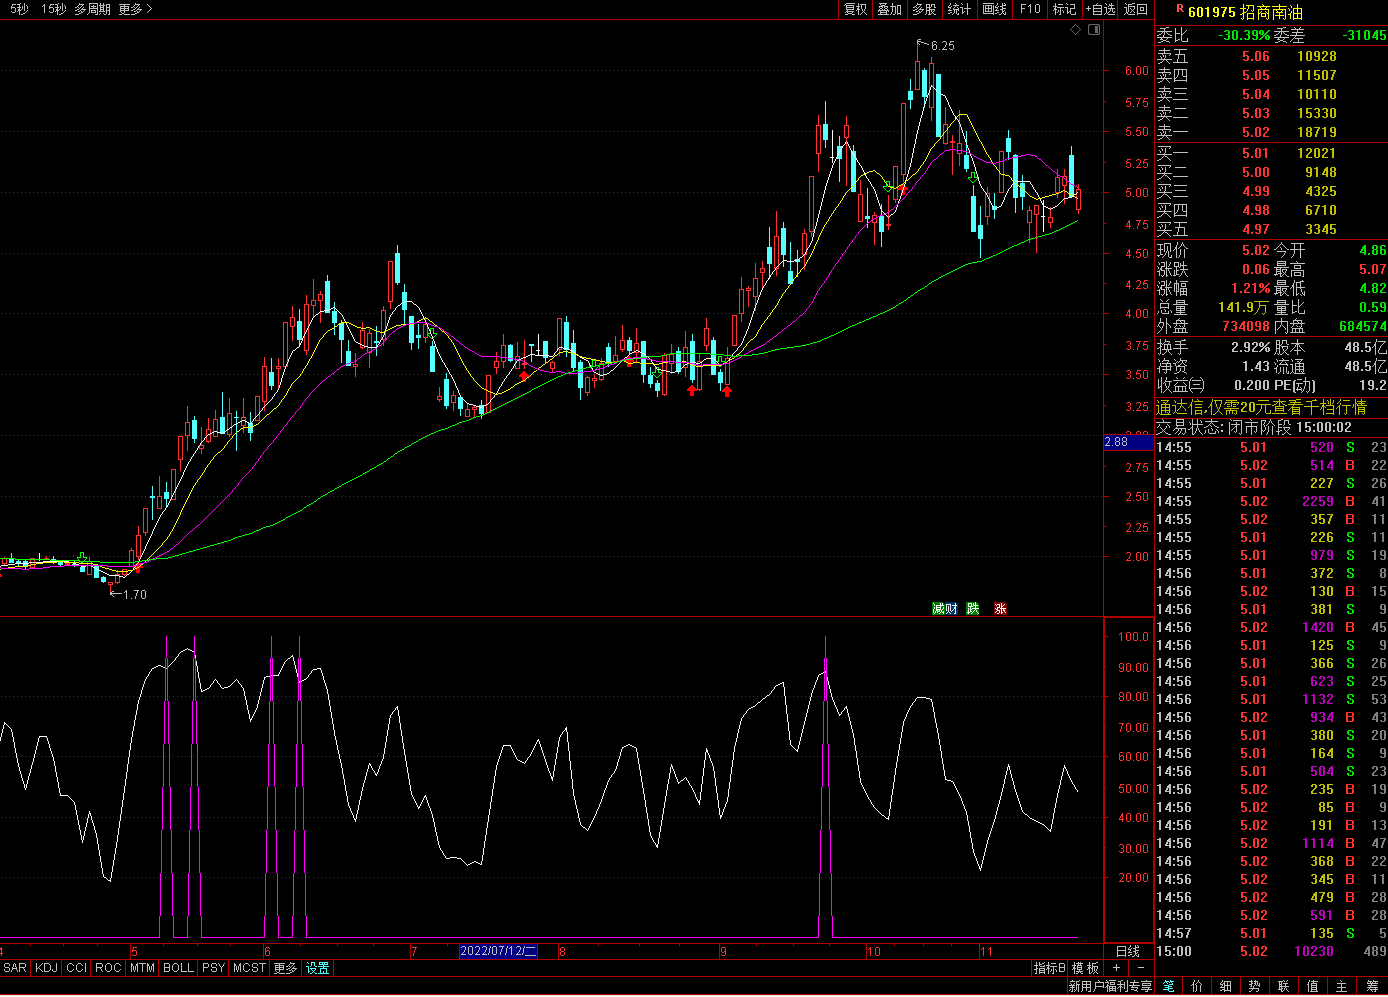Click the R marker beside stock code
Viewport: 1388px width, 997px height.
[x=1180, y=9]
